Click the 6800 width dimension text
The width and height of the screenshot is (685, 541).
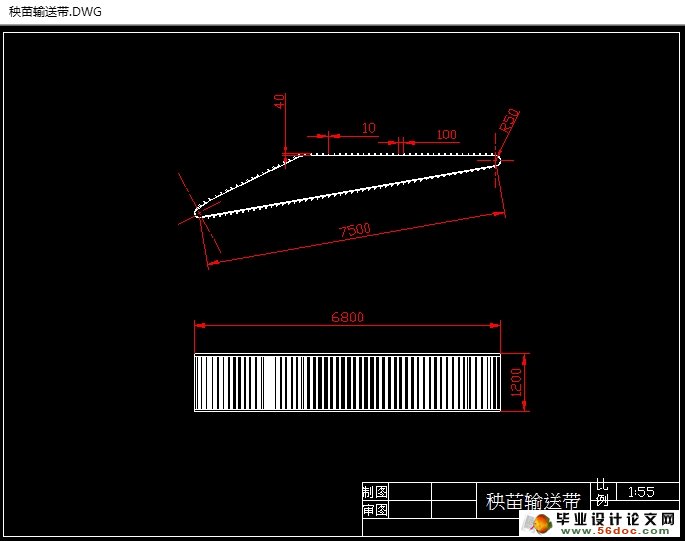pos(347,317)
